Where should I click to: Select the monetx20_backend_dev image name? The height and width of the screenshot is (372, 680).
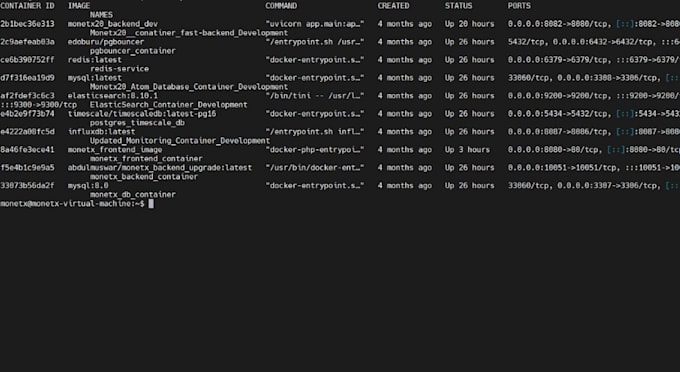click(x=113, y=24)
